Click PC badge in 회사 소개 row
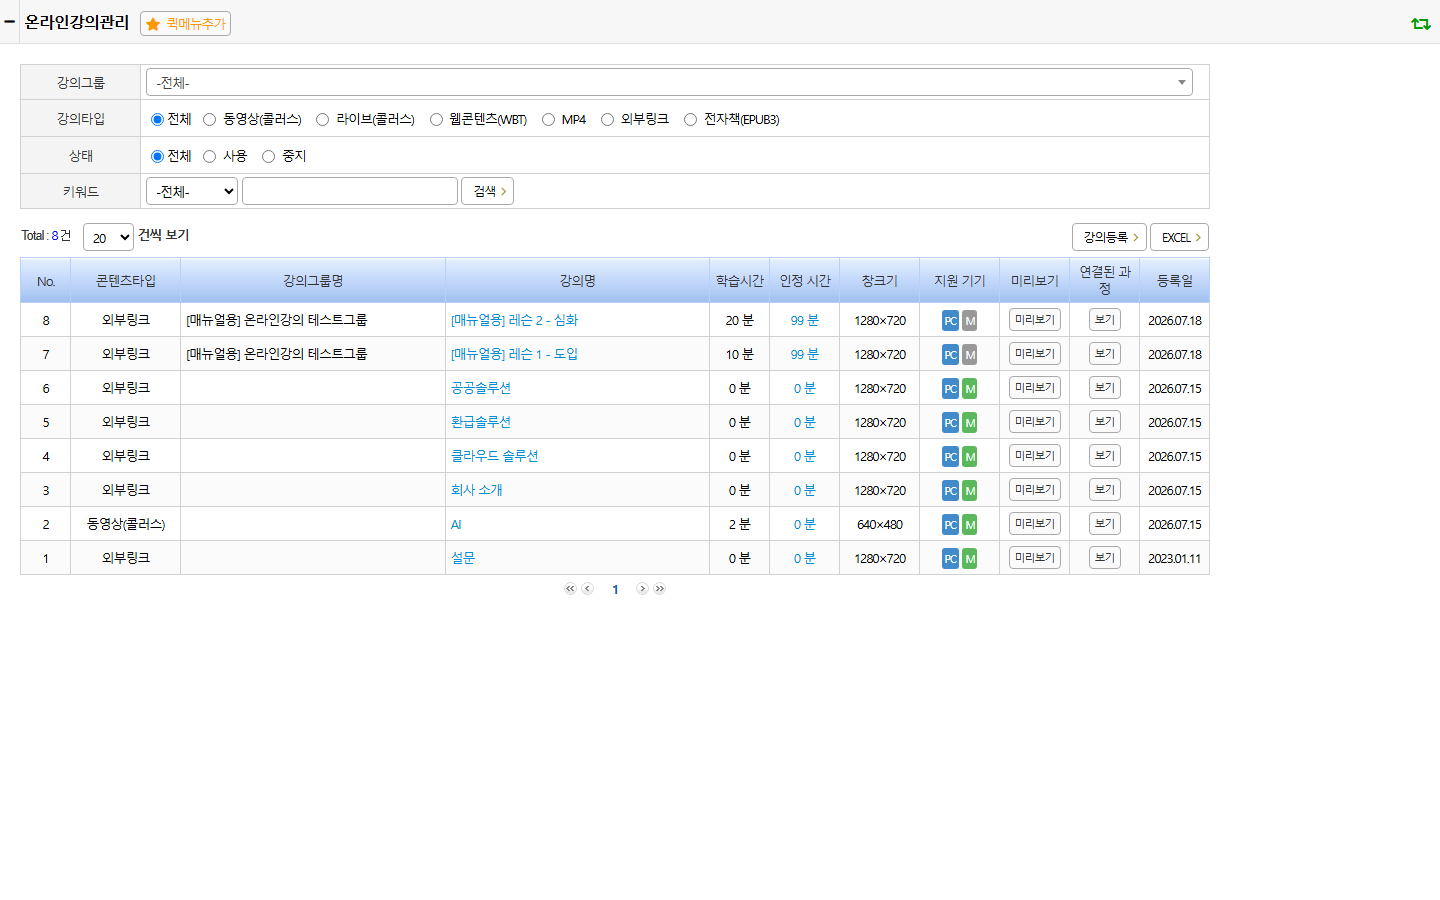This screenshot has height=900, width=1440. pos(950,491)
